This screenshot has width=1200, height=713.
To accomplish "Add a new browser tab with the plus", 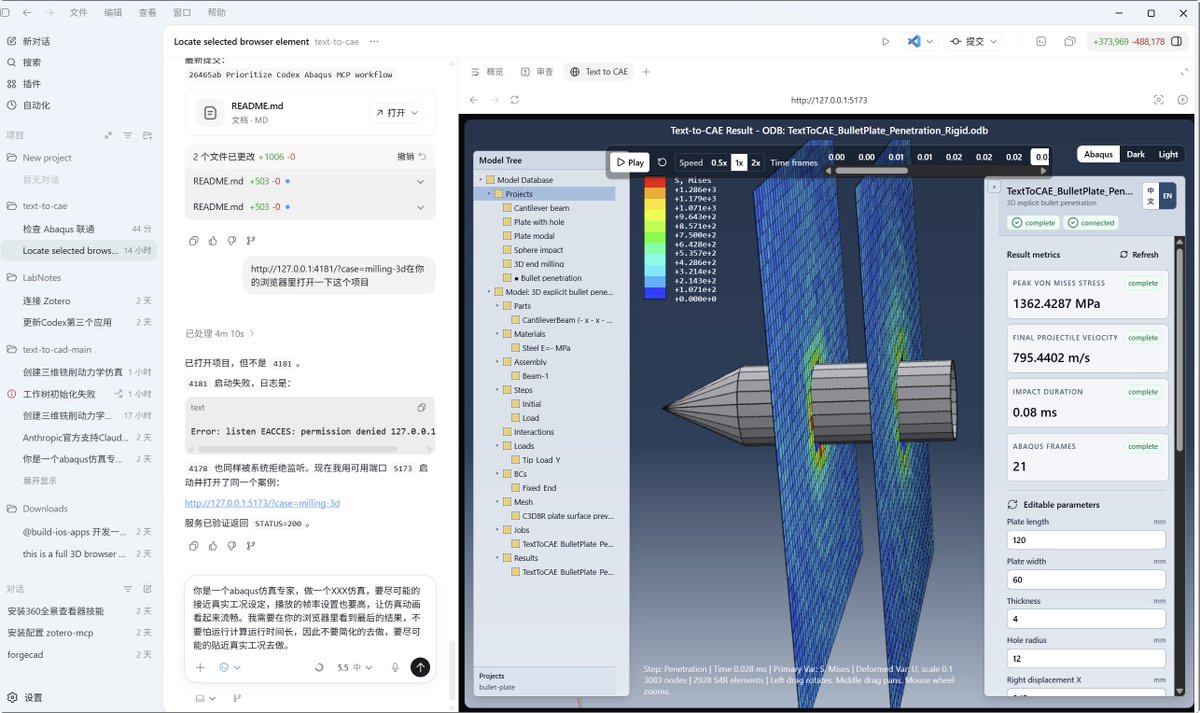I will (646, 72).
